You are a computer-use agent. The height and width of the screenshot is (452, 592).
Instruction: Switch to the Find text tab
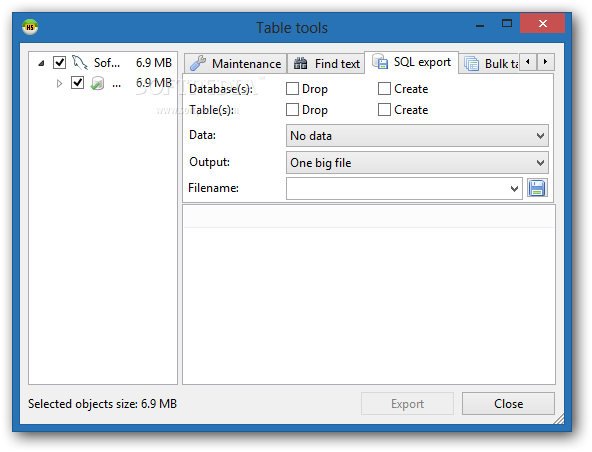pyautogui.click(x=326, y=63)
